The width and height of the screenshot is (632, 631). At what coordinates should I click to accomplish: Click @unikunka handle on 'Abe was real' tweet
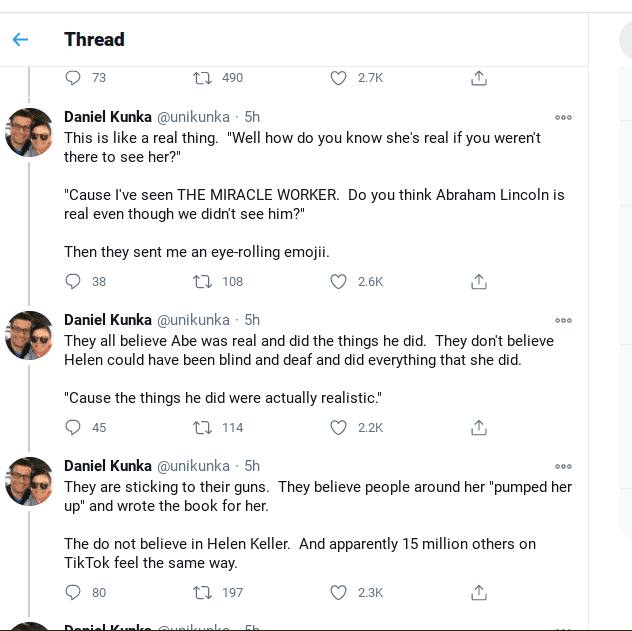click(193, 320)
